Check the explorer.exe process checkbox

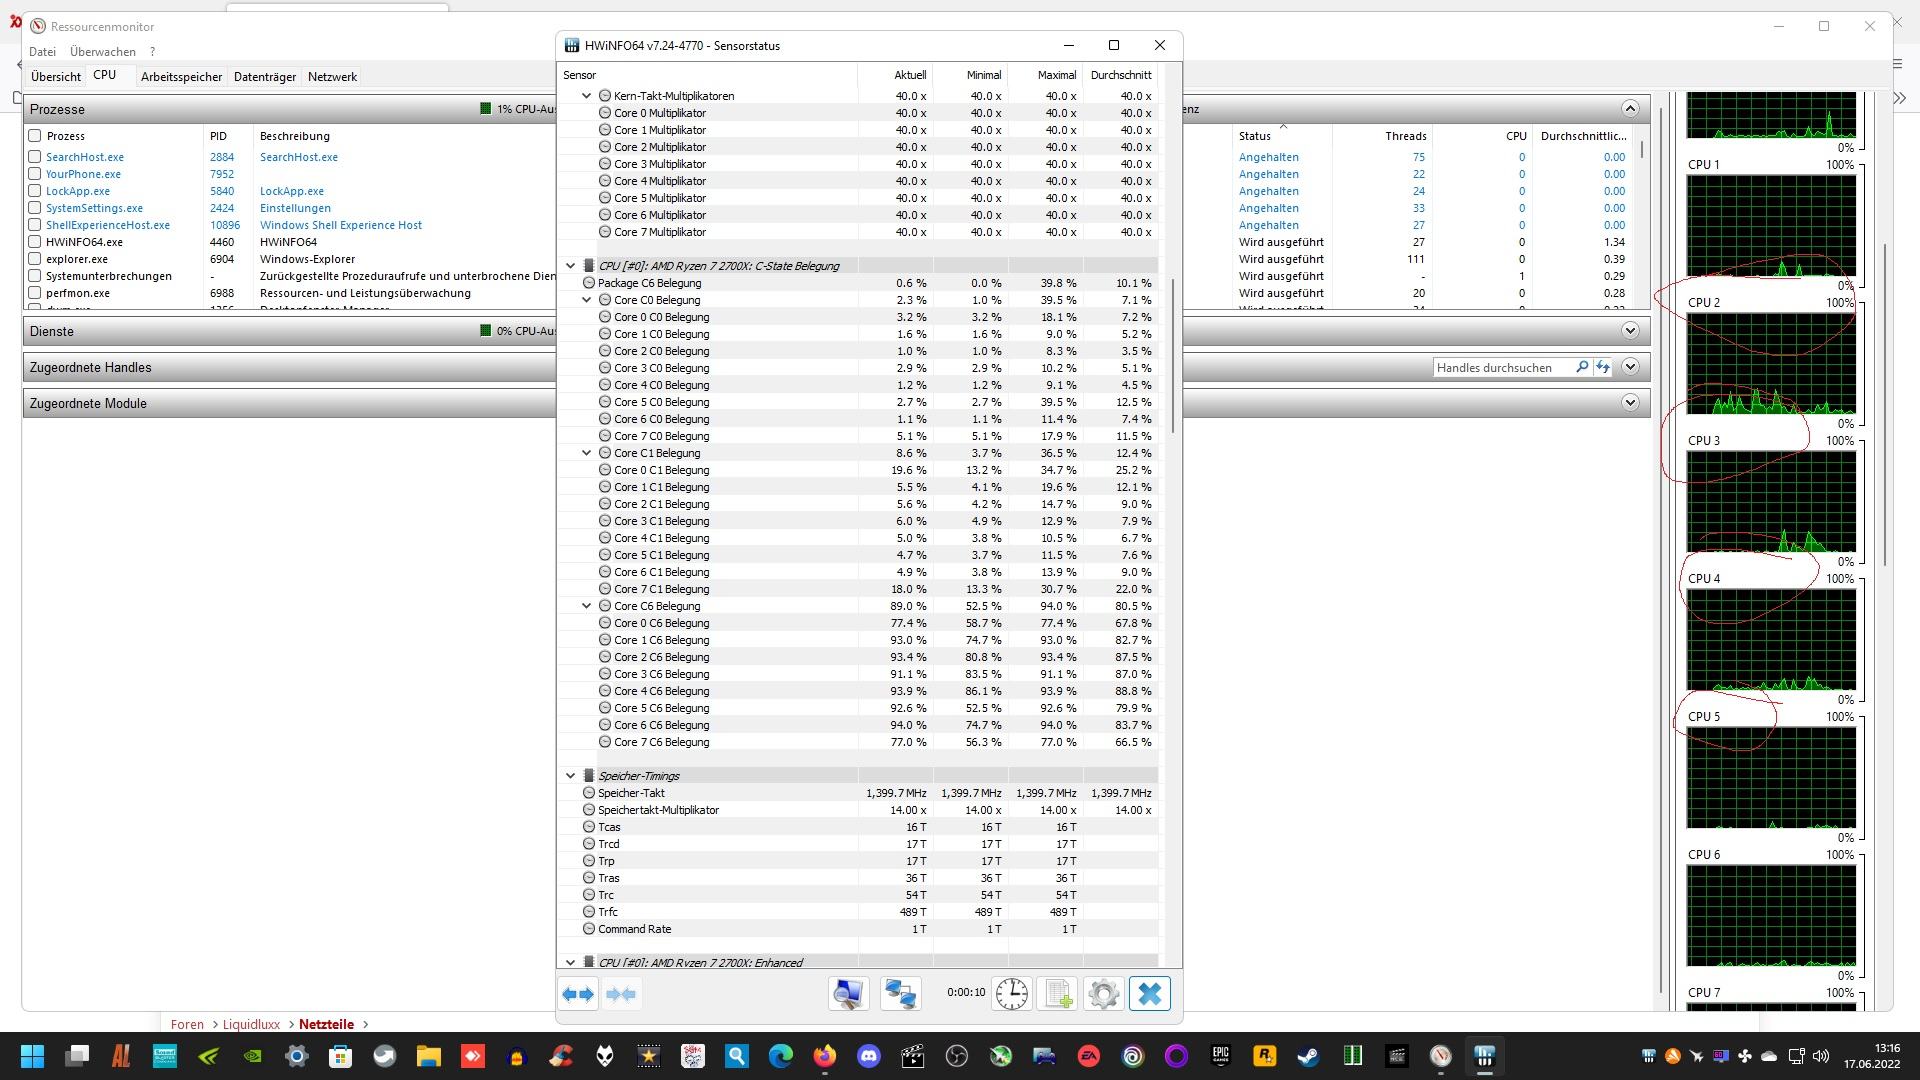(35, 259)
